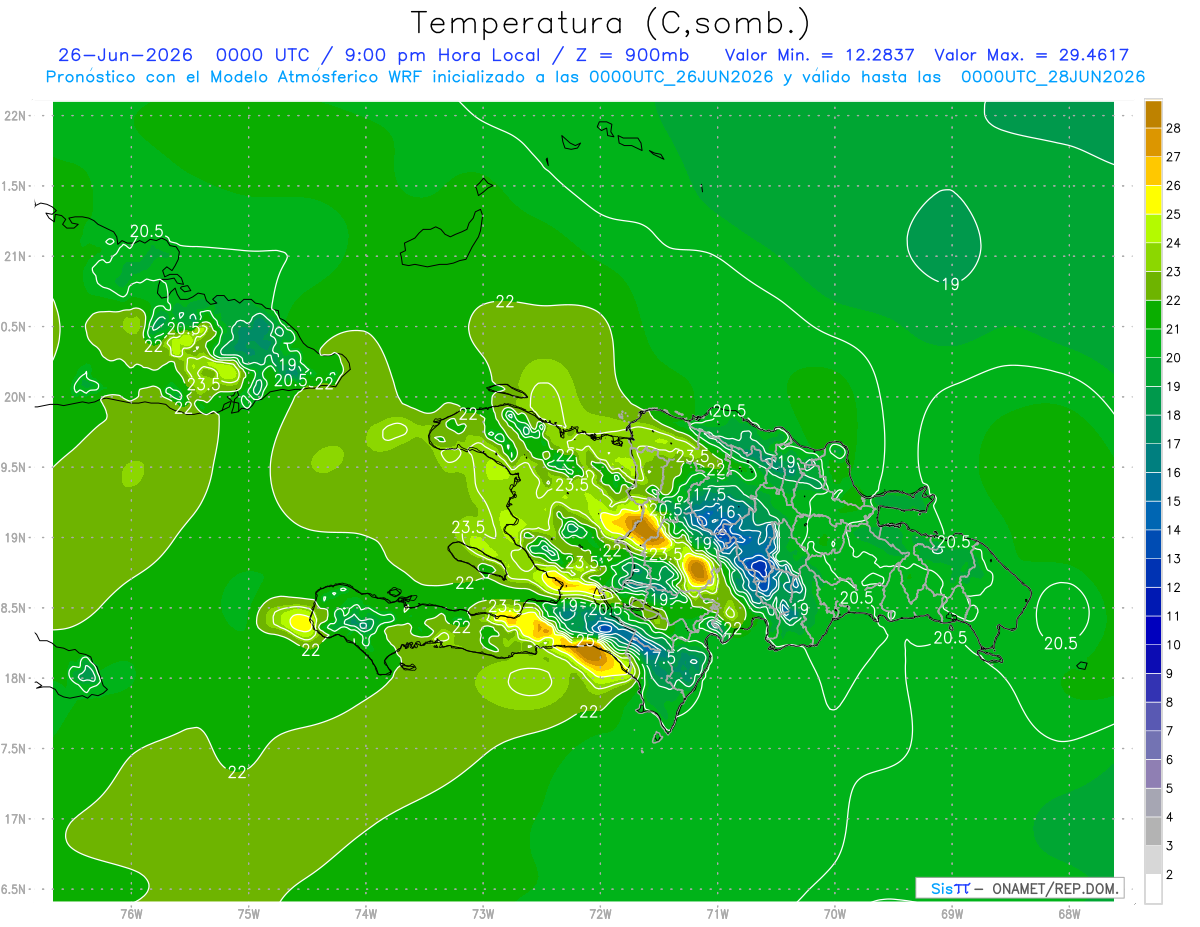The height and width of the screenshot is (927, 1200).
Task: Click the "15" label on the color scale
Action: (x=1174, y=501)
